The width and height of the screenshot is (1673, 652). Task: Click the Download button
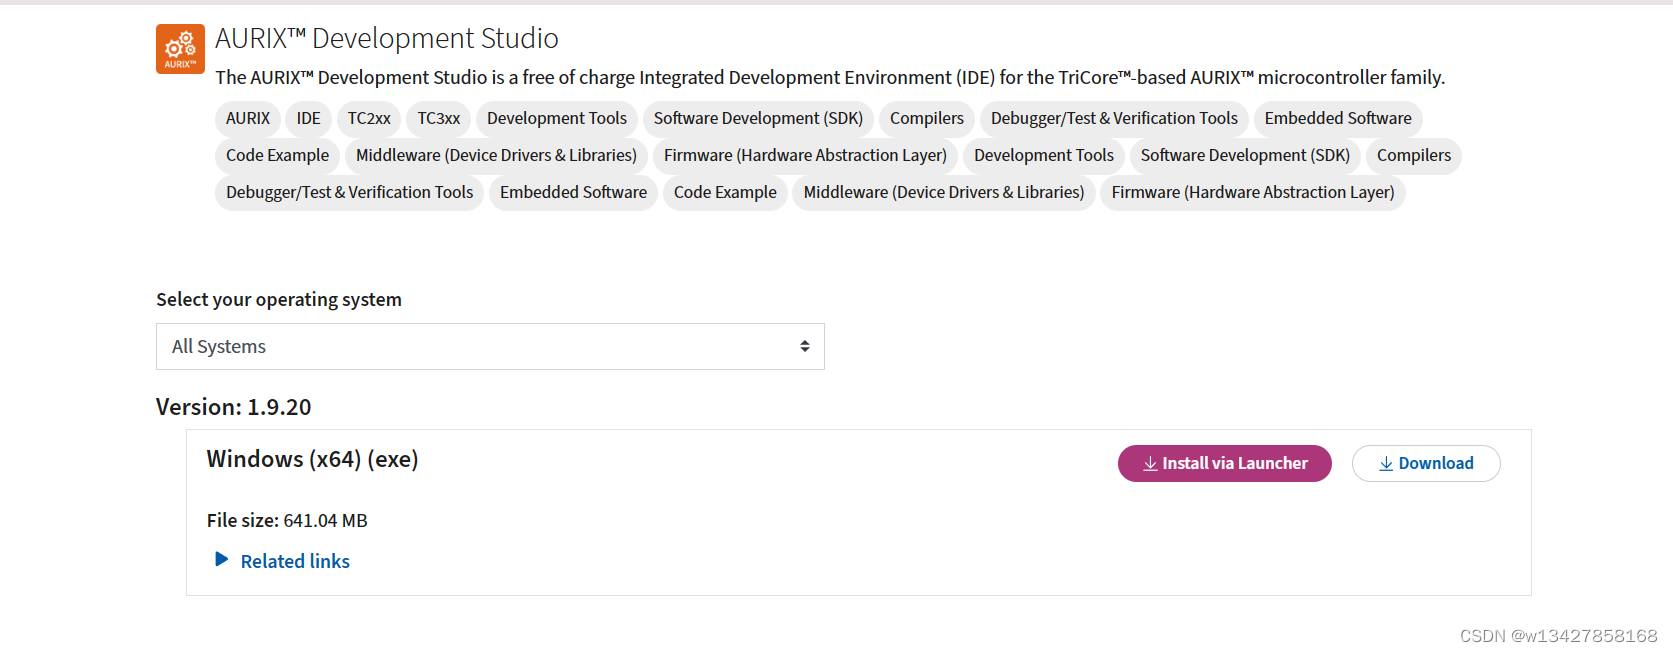(x=1426, y=463)
